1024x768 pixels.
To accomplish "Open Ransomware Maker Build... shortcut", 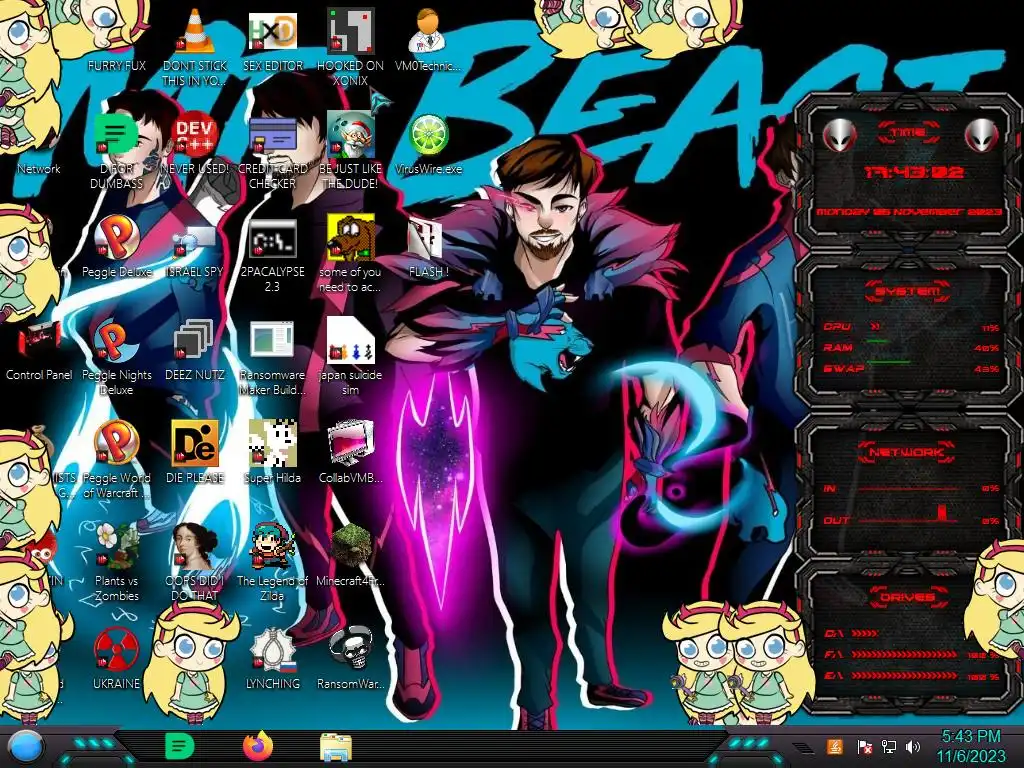I will pos(272,341).
